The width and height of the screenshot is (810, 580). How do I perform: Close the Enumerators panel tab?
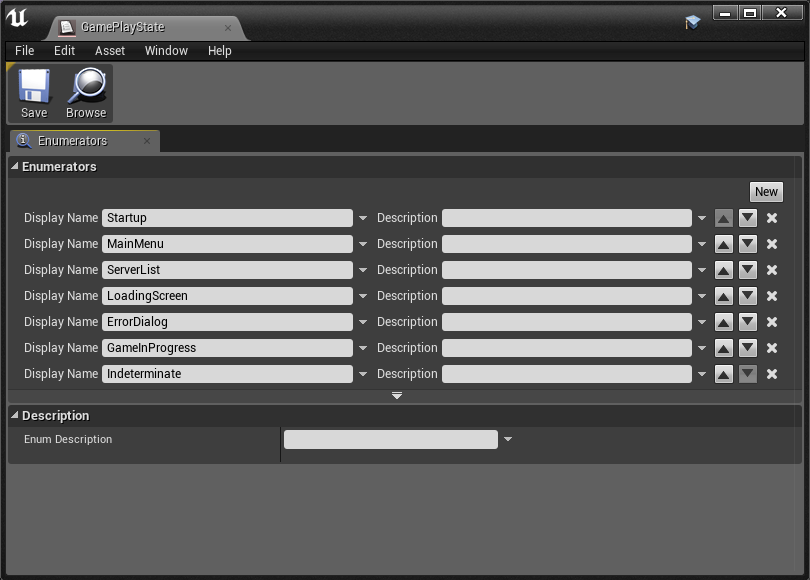147,141
